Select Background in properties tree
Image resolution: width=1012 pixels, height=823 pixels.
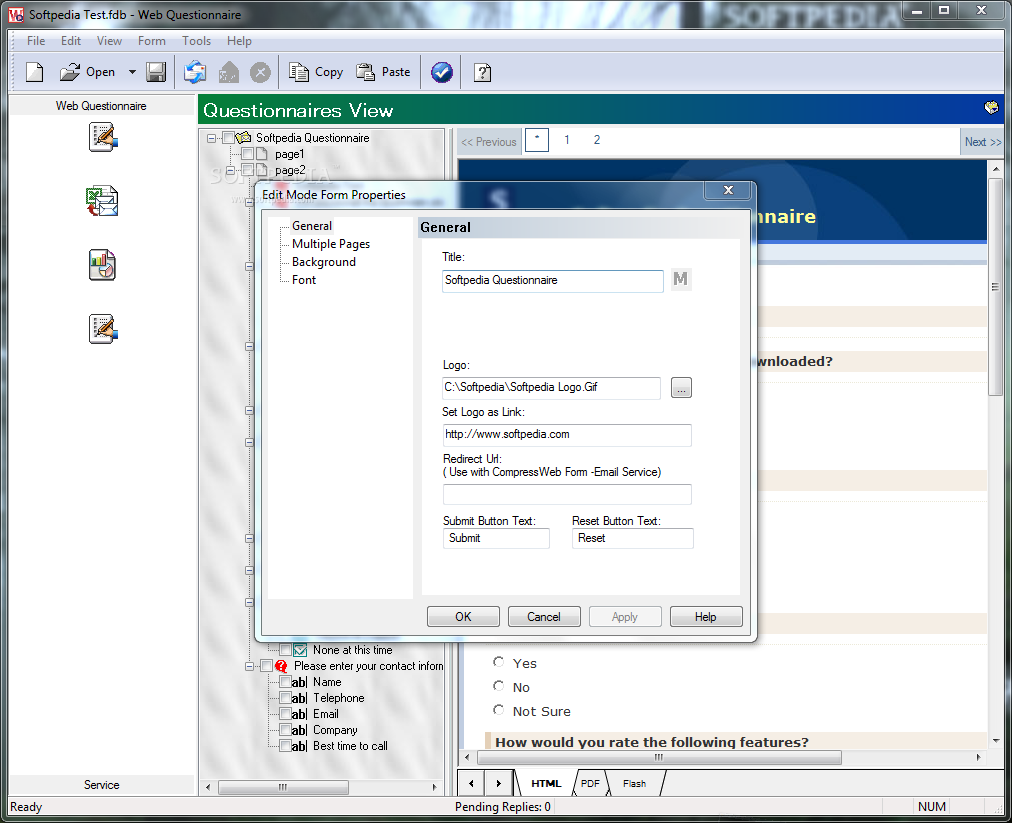(324, 262)
